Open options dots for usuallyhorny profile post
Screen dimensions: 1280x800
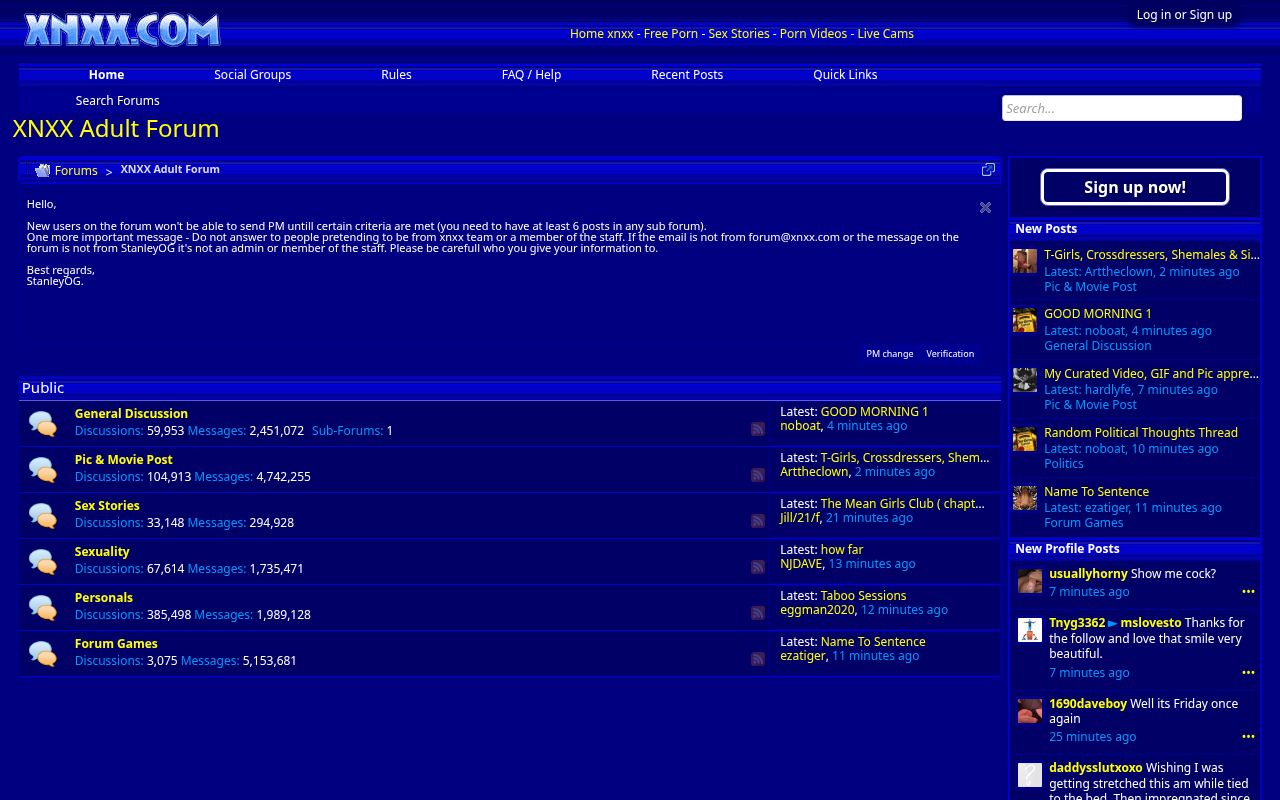coord(1248,592)
